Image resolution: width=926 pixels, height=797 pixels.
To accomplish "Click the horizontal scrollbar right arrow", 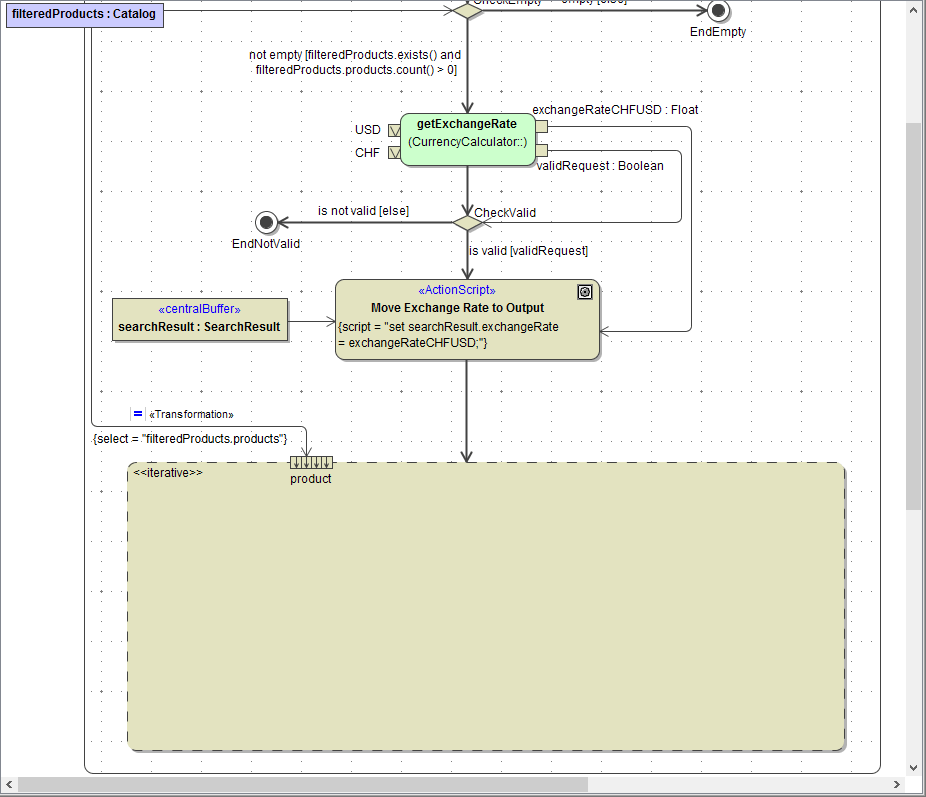I will 895,785.
